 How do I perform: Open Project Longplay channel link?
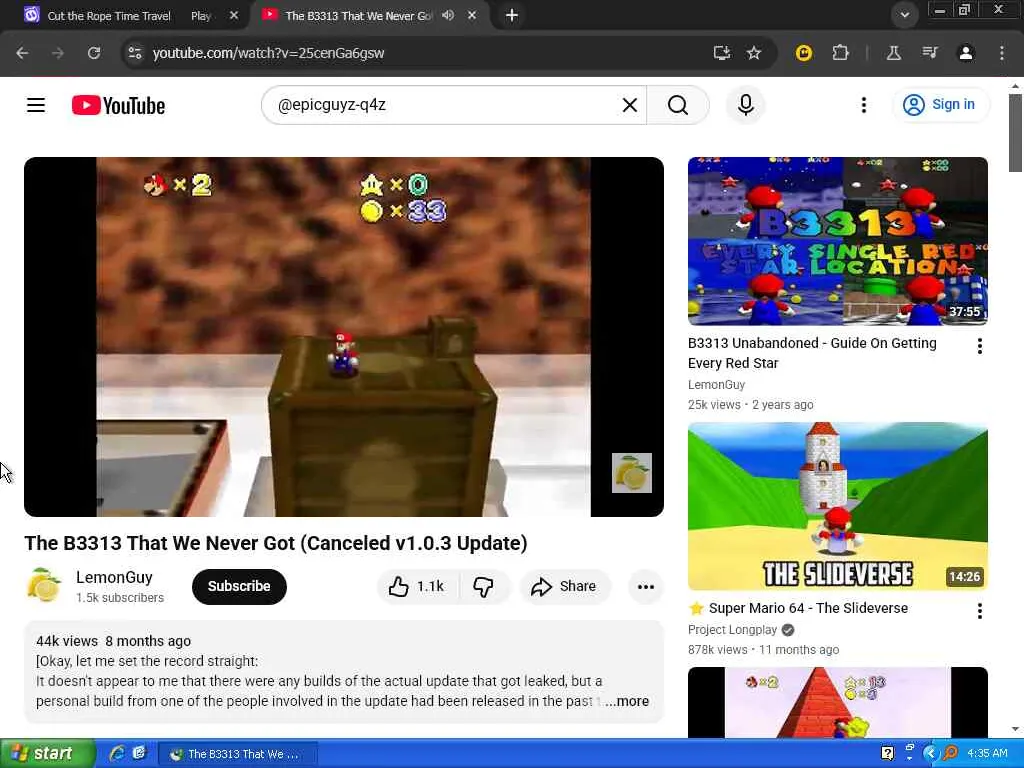[732, 630]
